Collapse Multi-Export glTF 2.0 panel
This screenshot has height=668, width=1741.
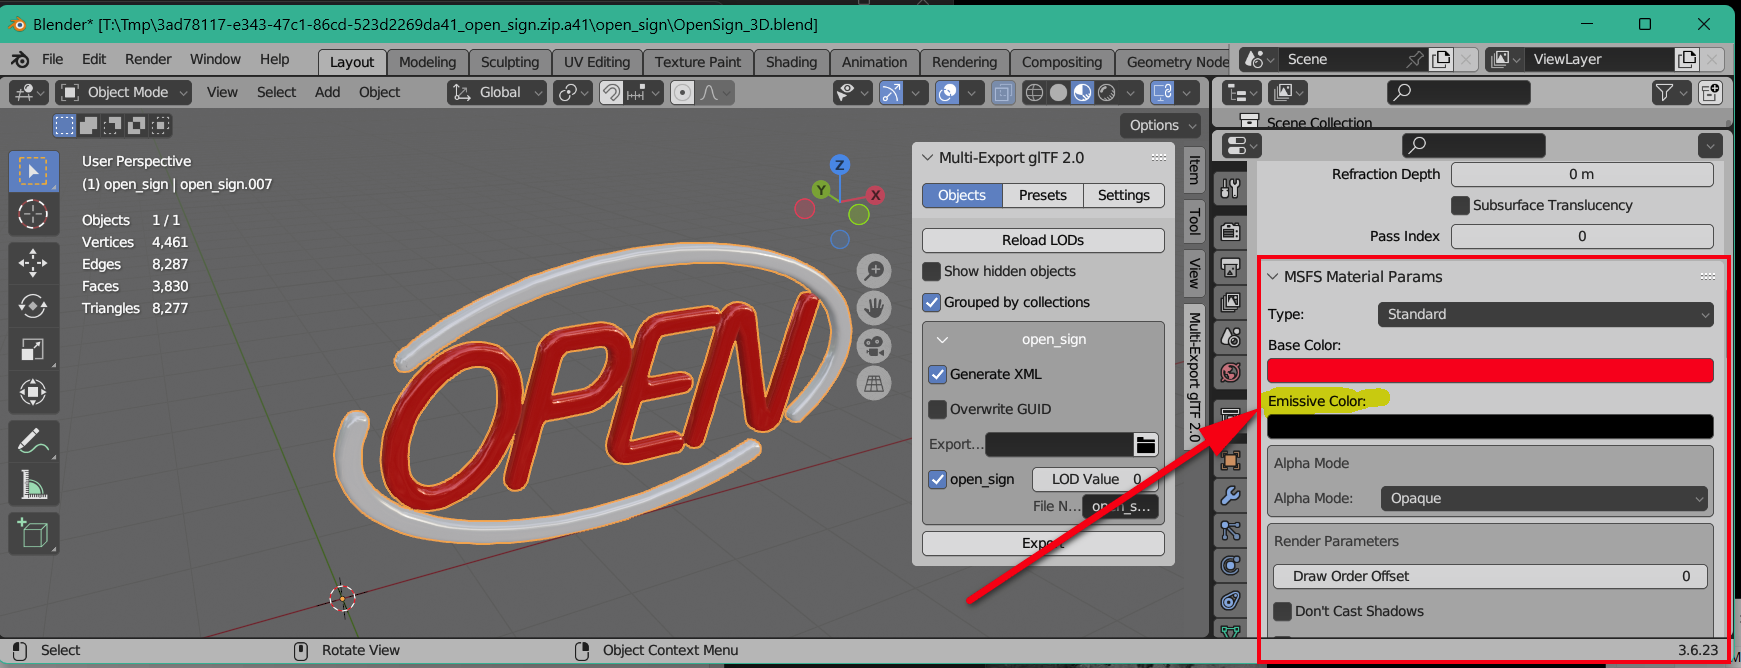[928, 158]
